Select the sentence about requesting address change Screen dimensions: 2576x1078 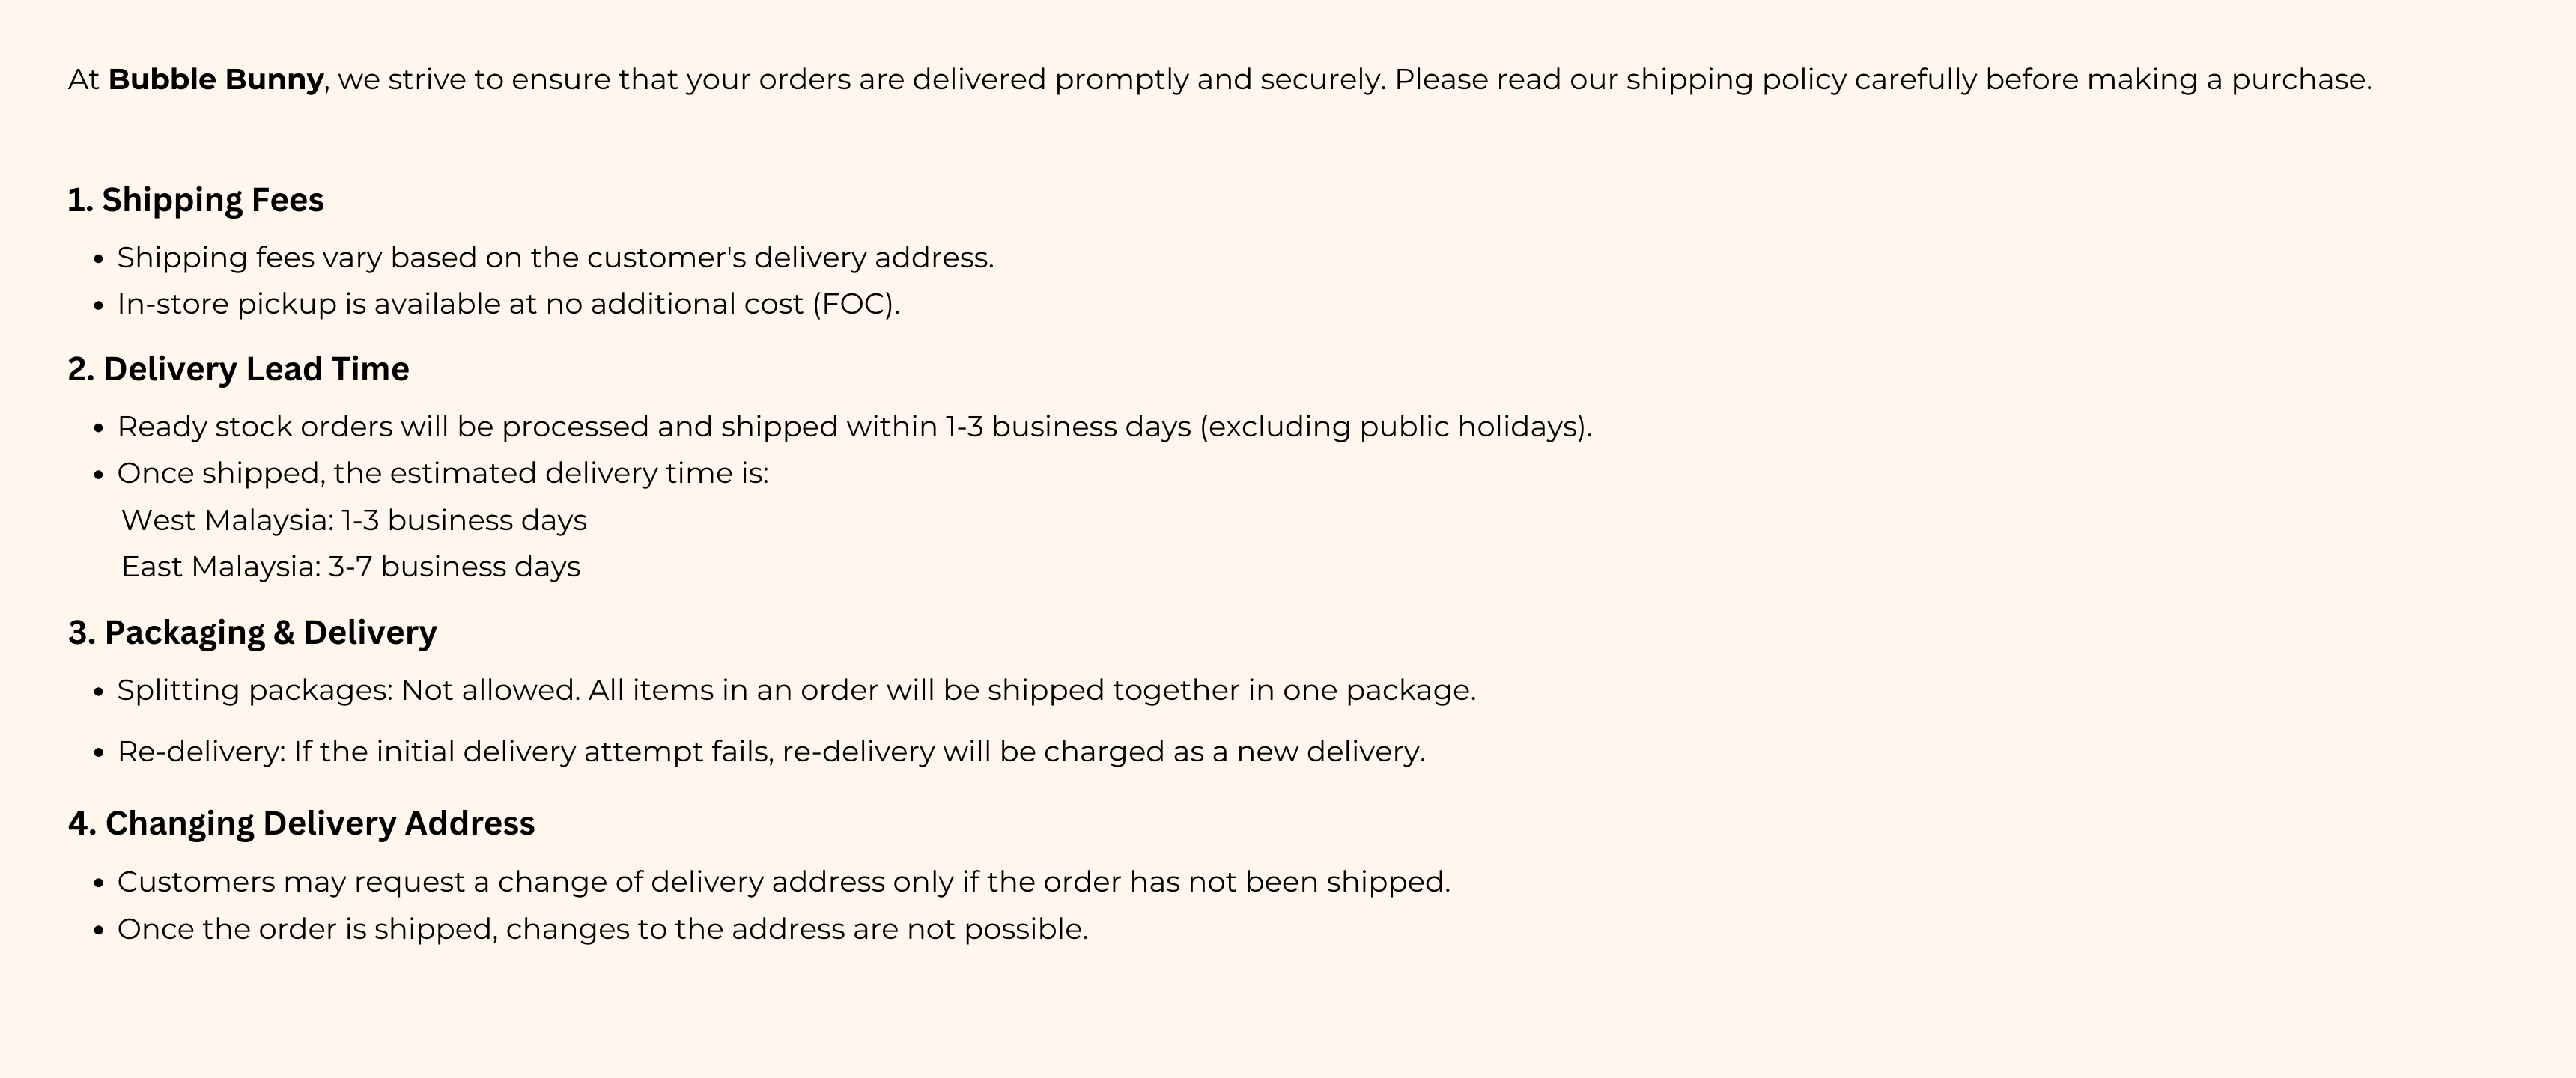click(x=784, y=882)
